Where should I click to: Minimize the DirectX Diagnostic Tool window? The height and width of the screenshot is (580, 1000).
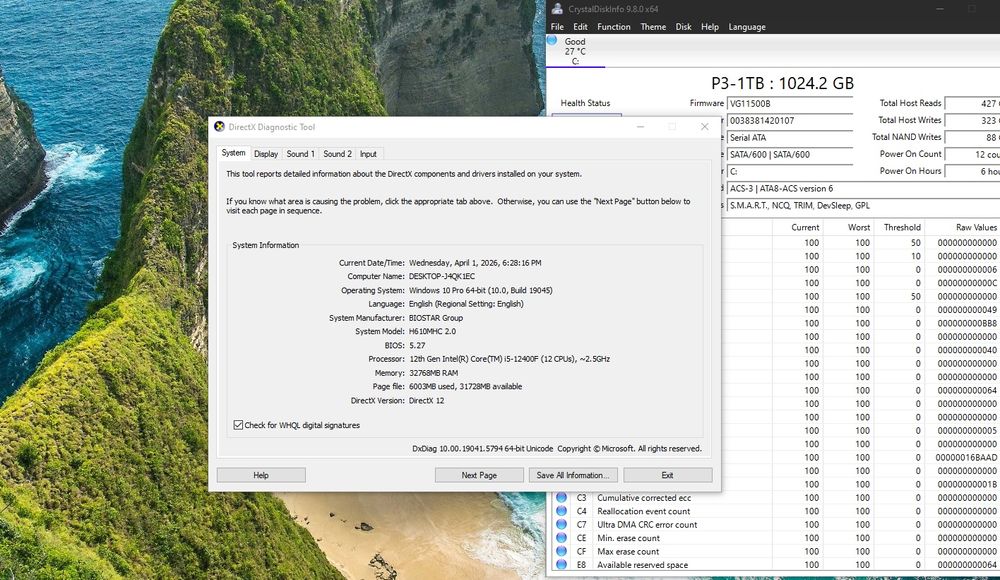(640, 126)
